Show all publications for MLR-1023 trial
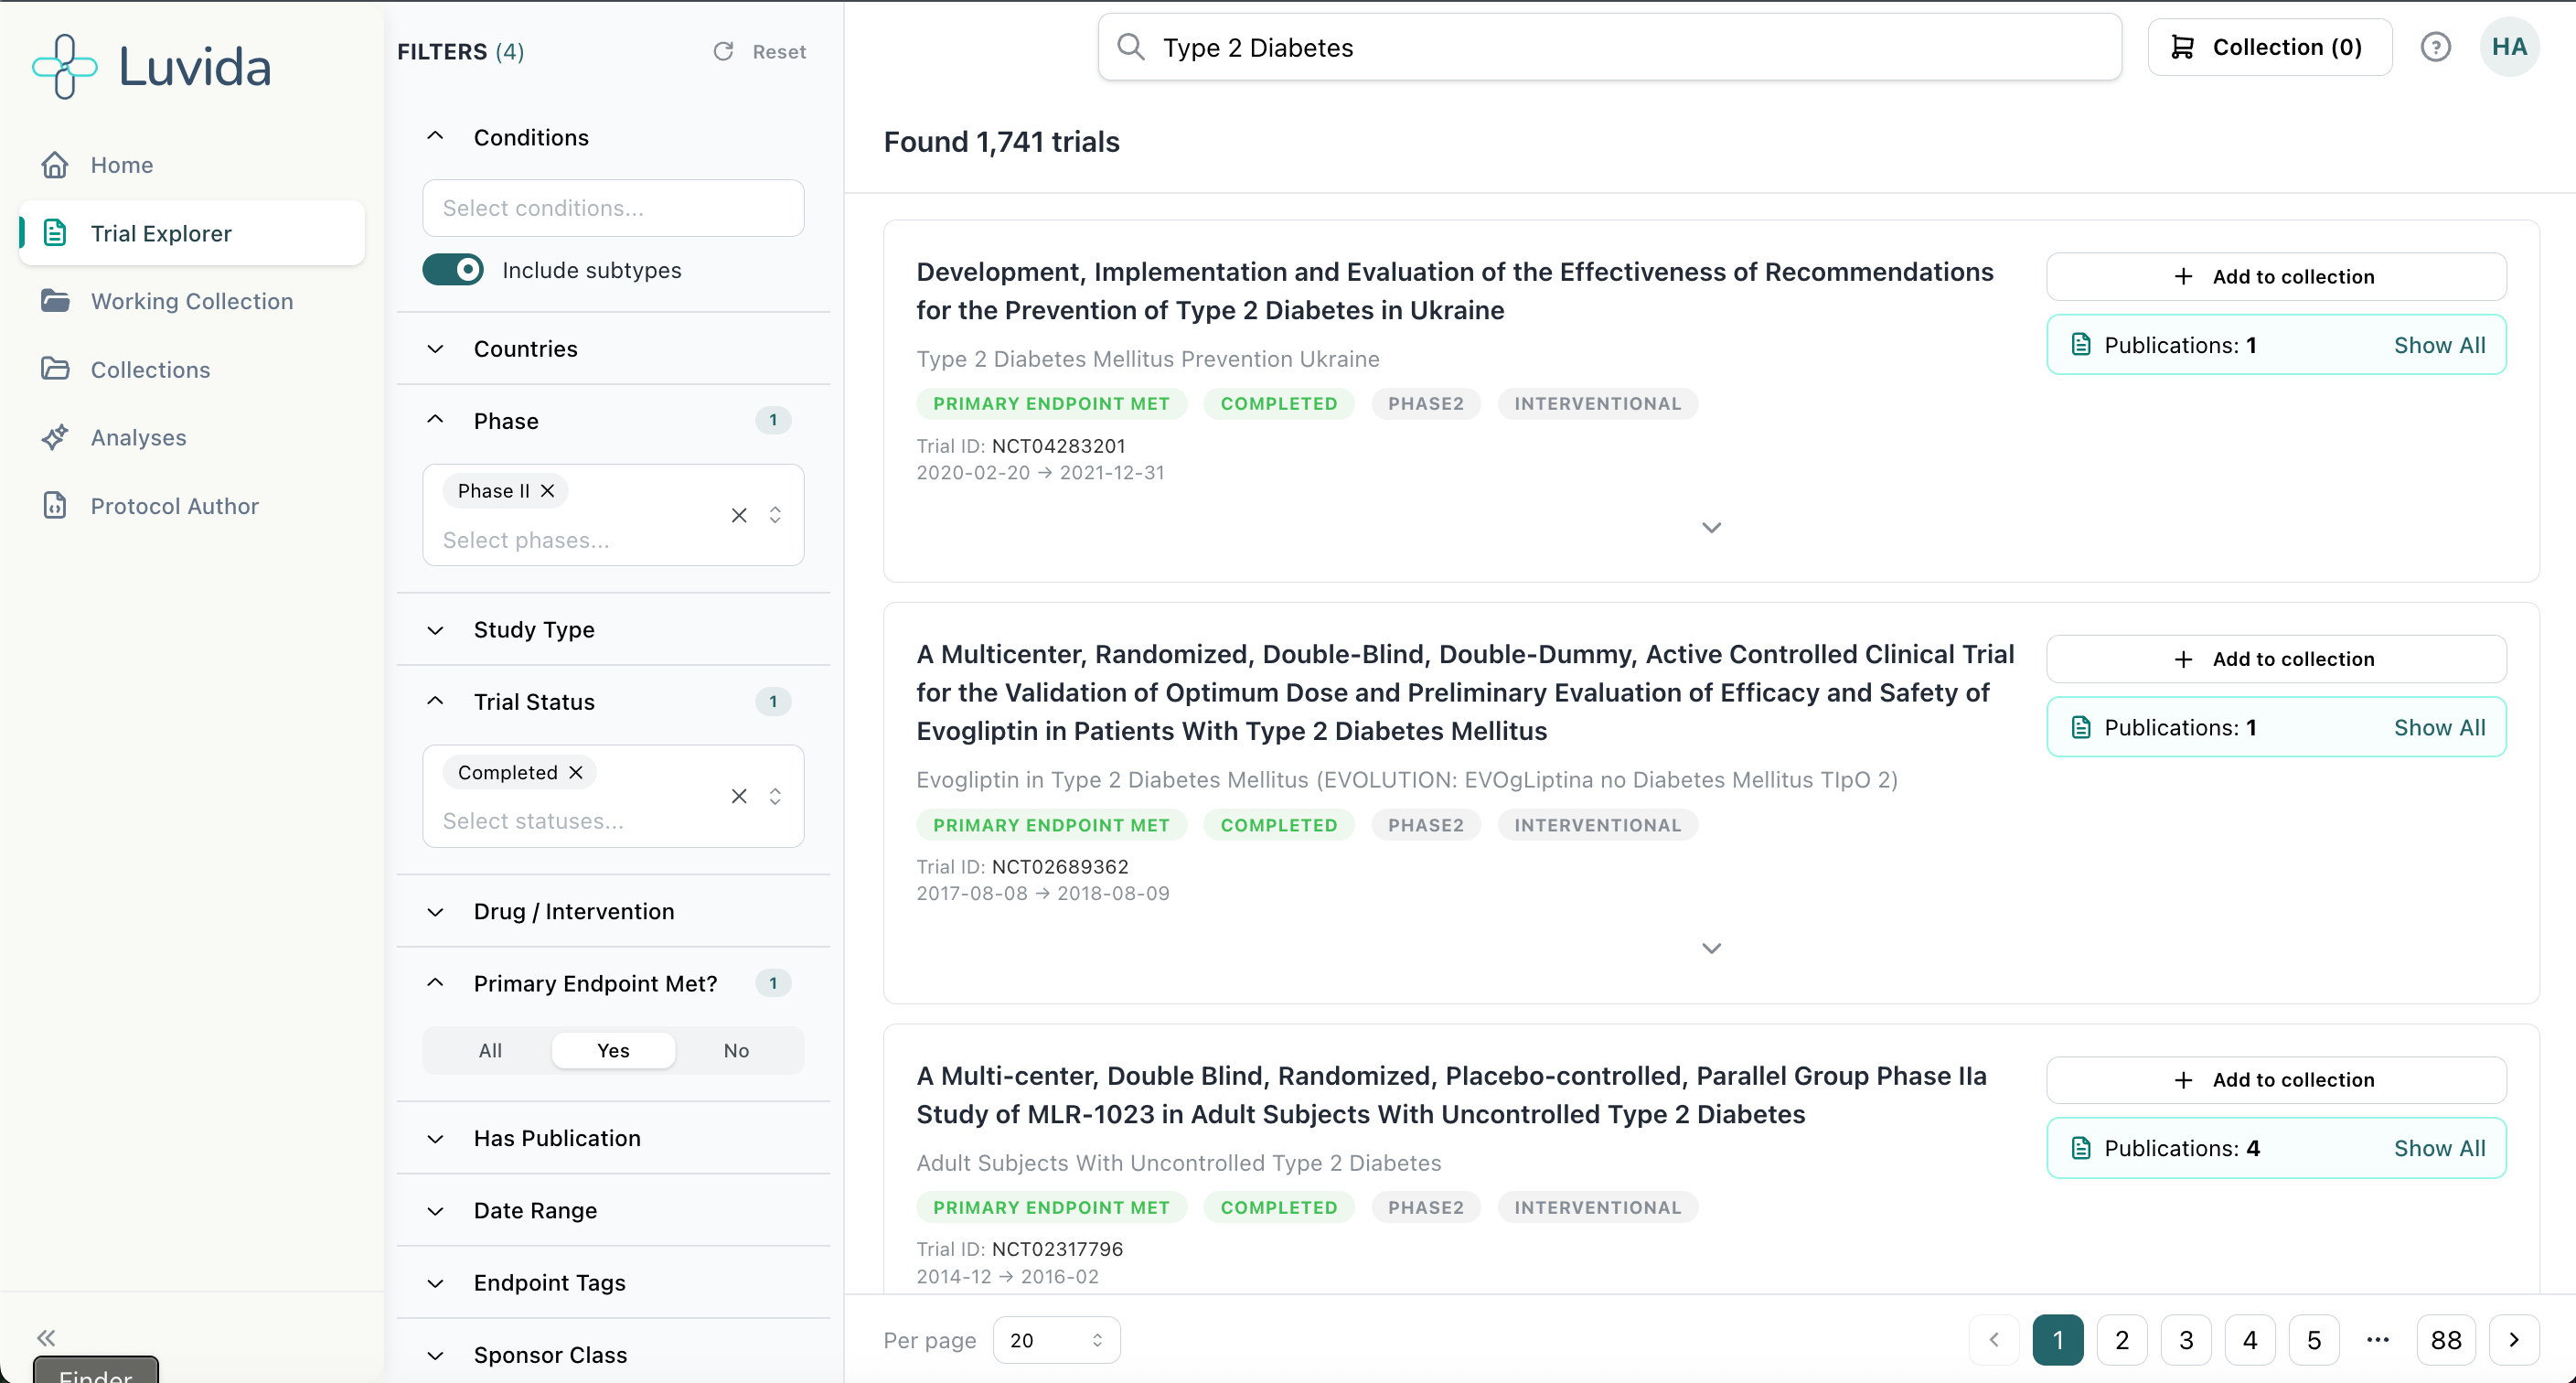Screen dimensions: 2576x1383 [2438, 1148]
